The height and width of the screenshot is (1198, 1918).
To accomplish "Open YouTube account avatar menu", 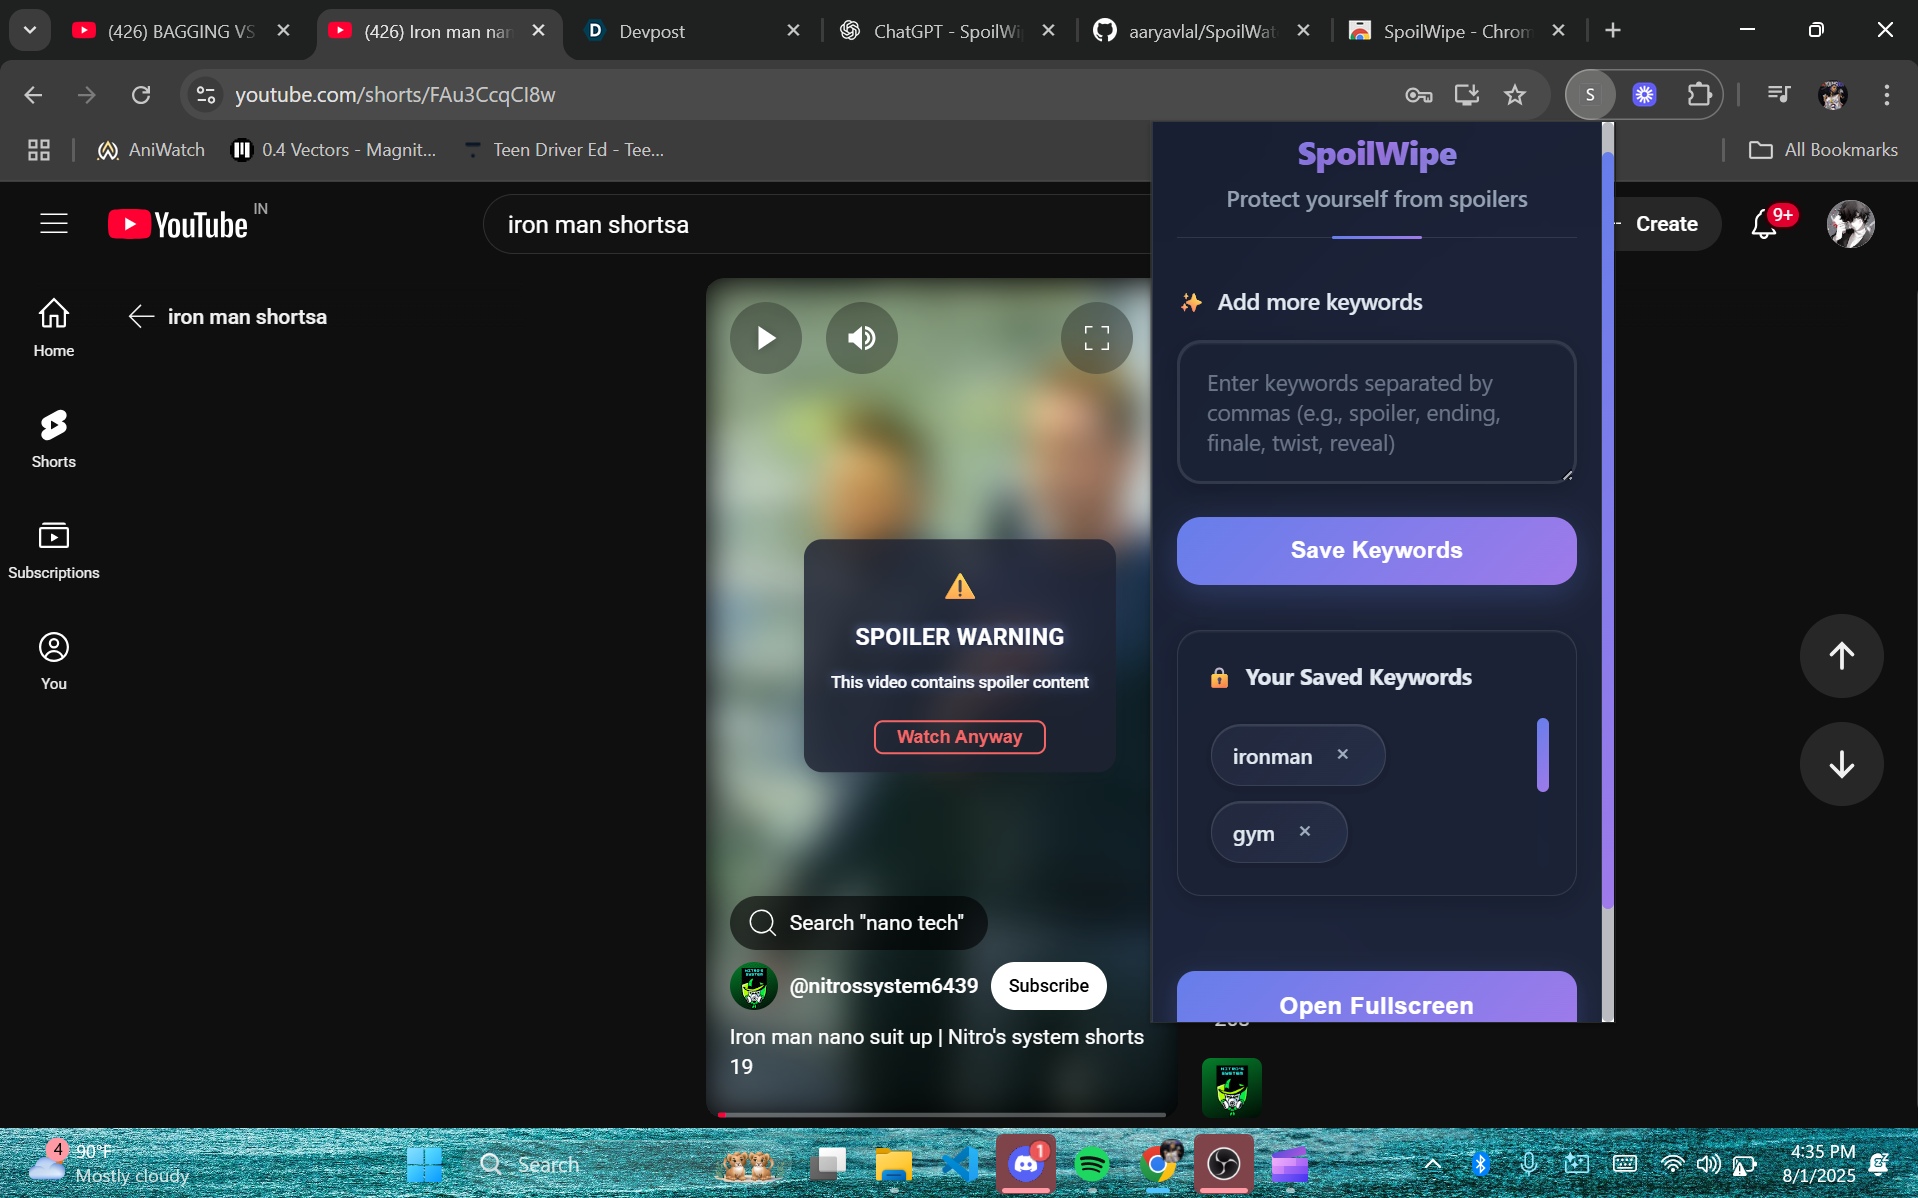I will click(1850, 224).
